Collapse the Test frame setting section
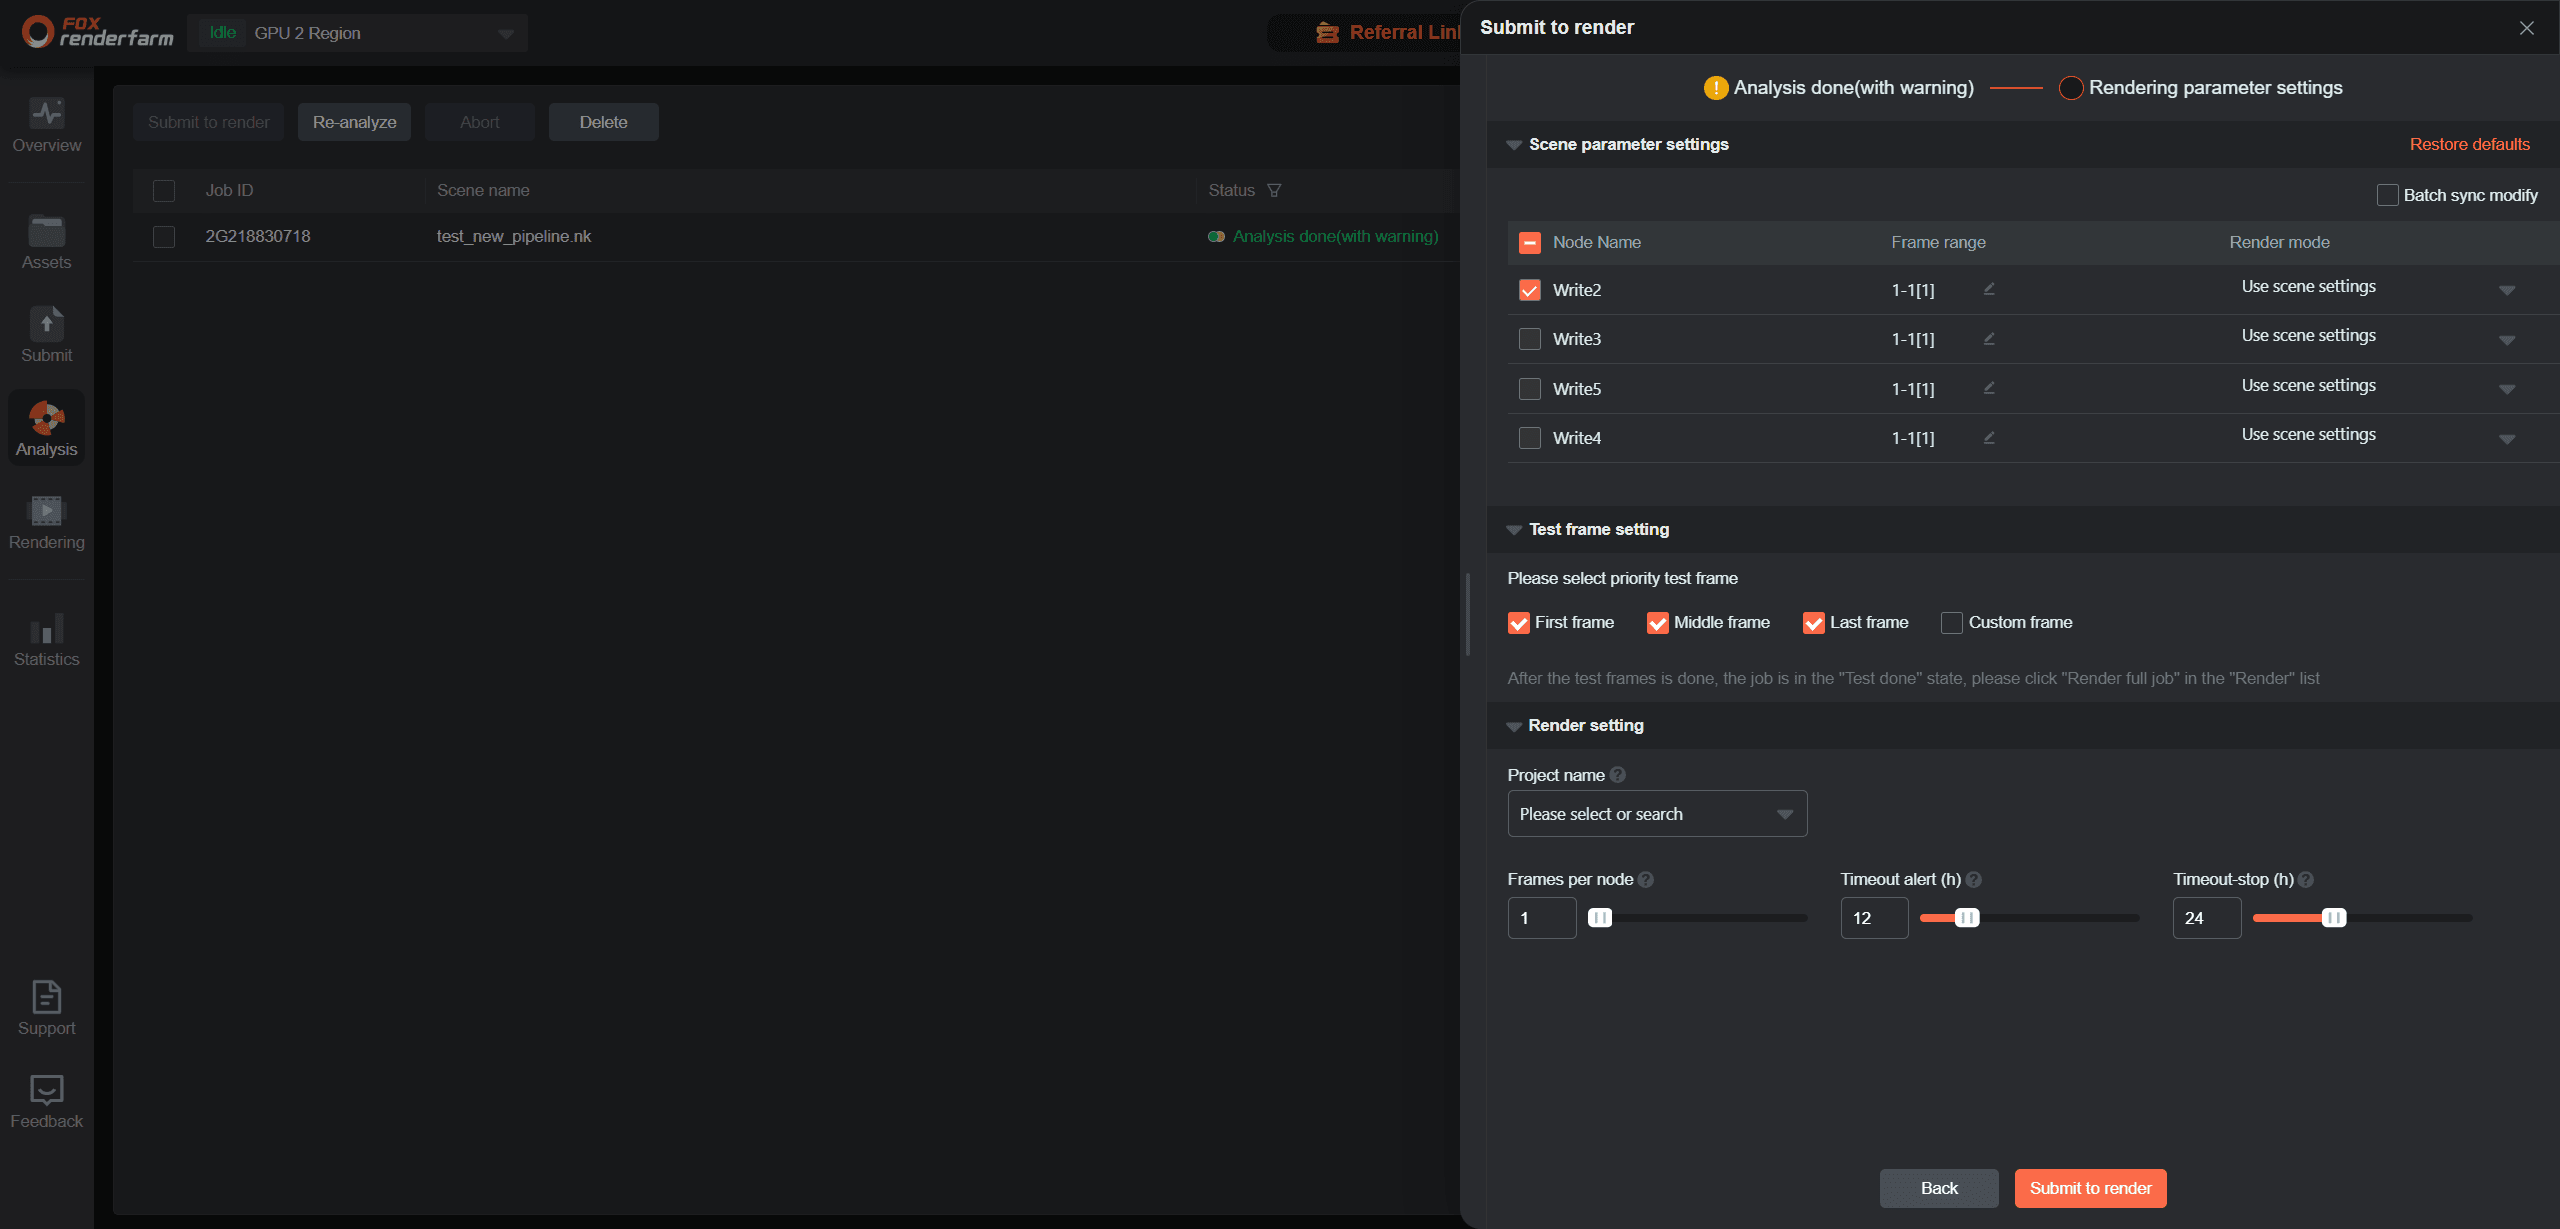 [1514, 530]
